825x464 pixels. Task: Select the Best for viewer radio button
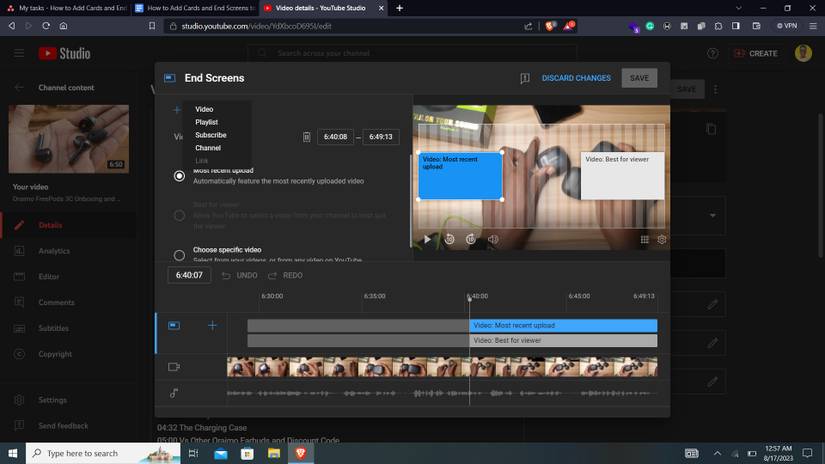tap(179, 215)
